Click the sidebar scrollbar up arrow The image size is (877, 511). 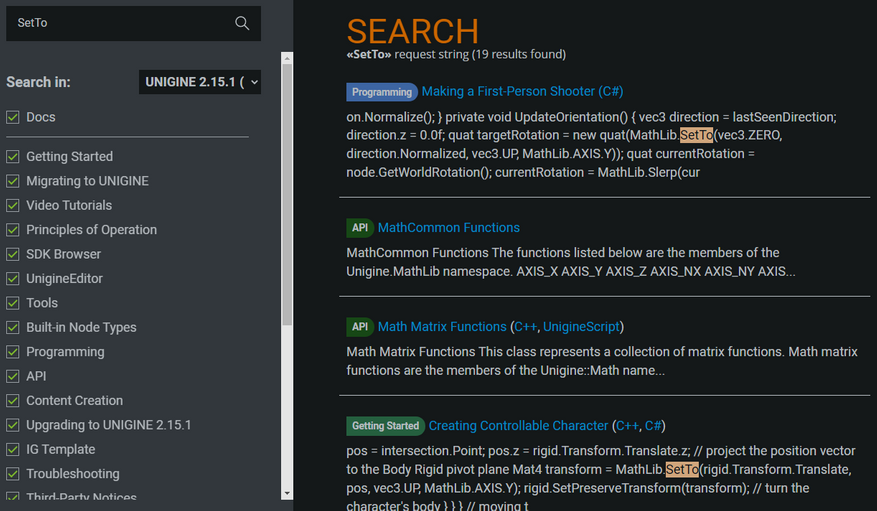click(x=287, y=58)
